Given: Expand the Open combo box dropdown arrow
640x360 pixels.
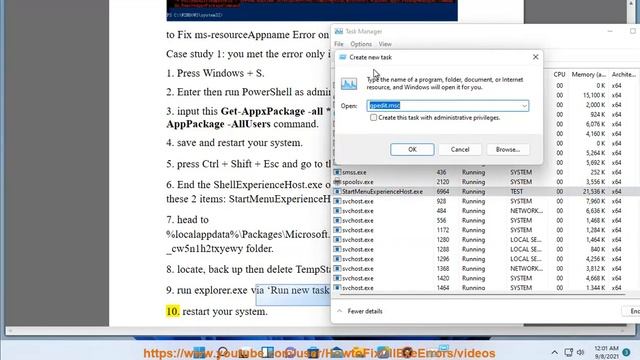Looking at the screenshot, I should pos(524,106).
